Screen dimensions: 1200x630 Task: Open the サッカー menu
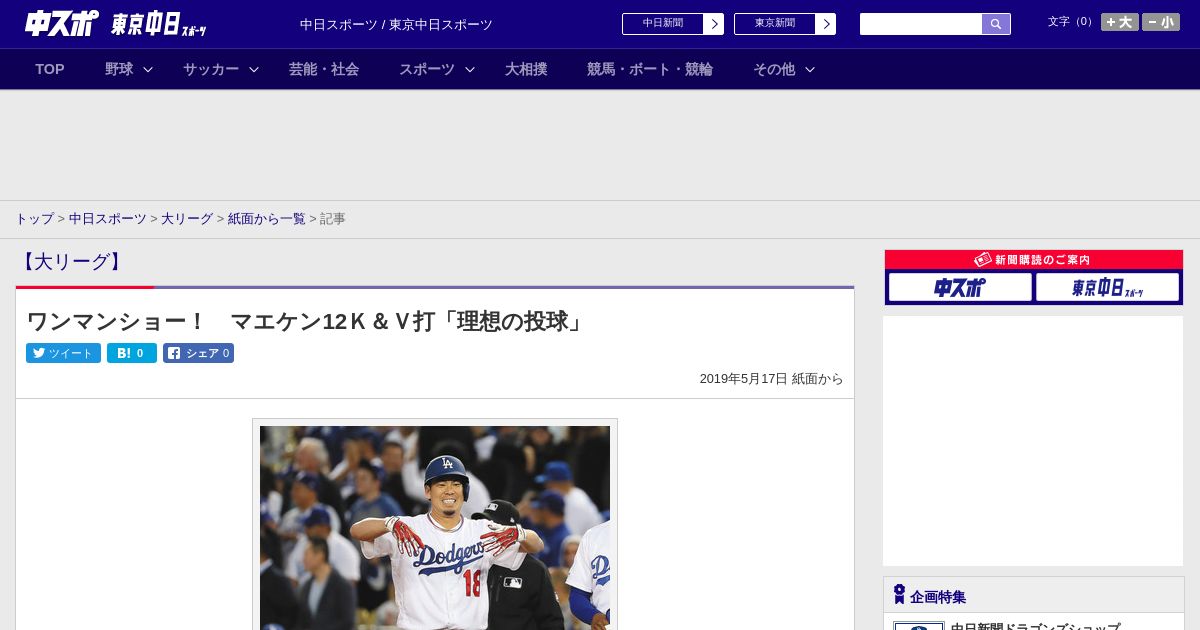211,69
